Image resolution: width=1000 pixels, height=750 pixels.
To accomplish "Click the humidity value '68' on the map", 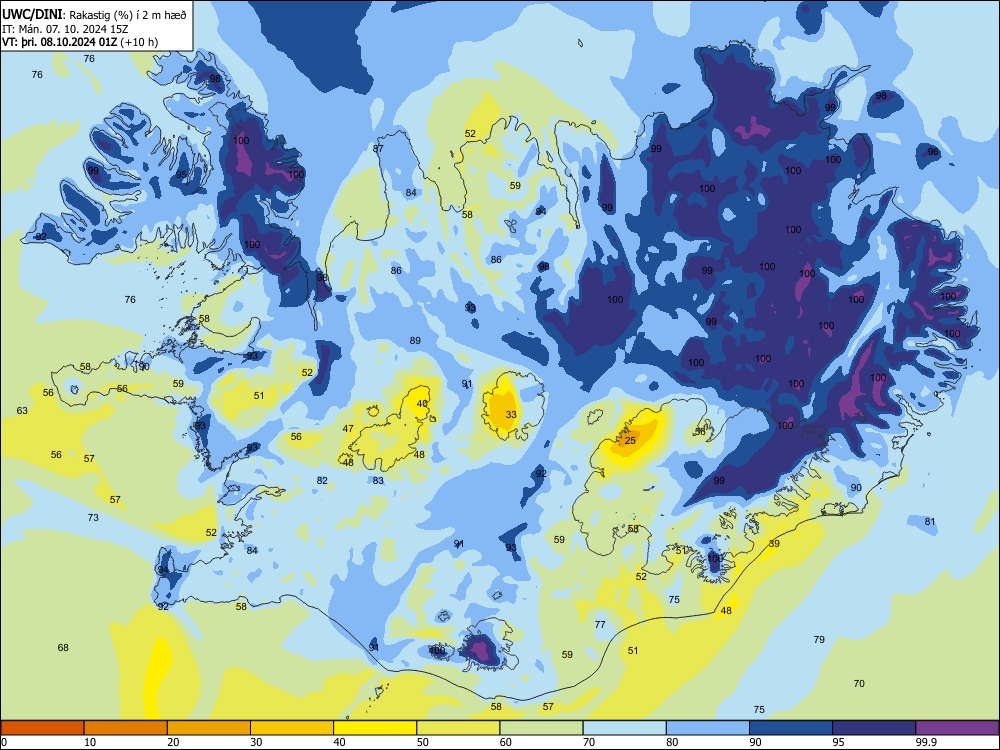I will point(63,647).
